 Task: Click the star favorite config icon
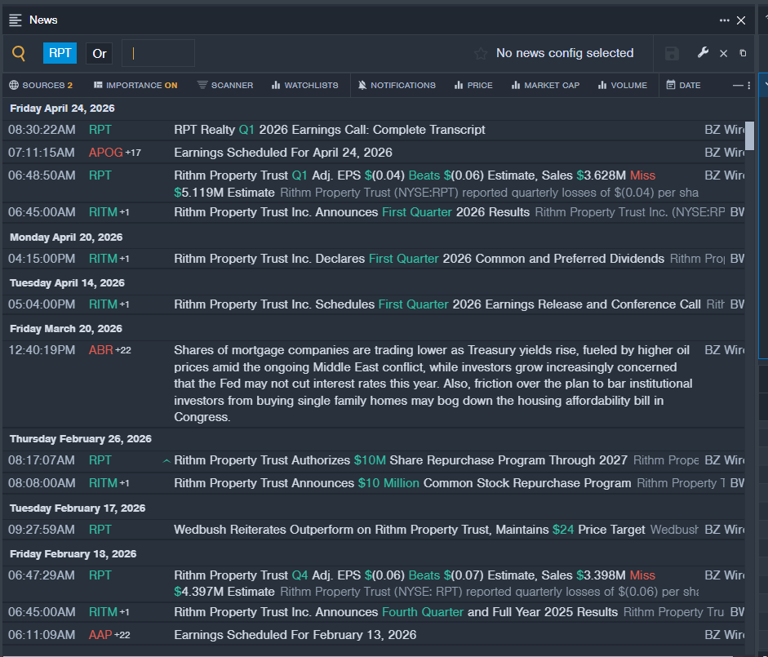[x=481, y=54]
